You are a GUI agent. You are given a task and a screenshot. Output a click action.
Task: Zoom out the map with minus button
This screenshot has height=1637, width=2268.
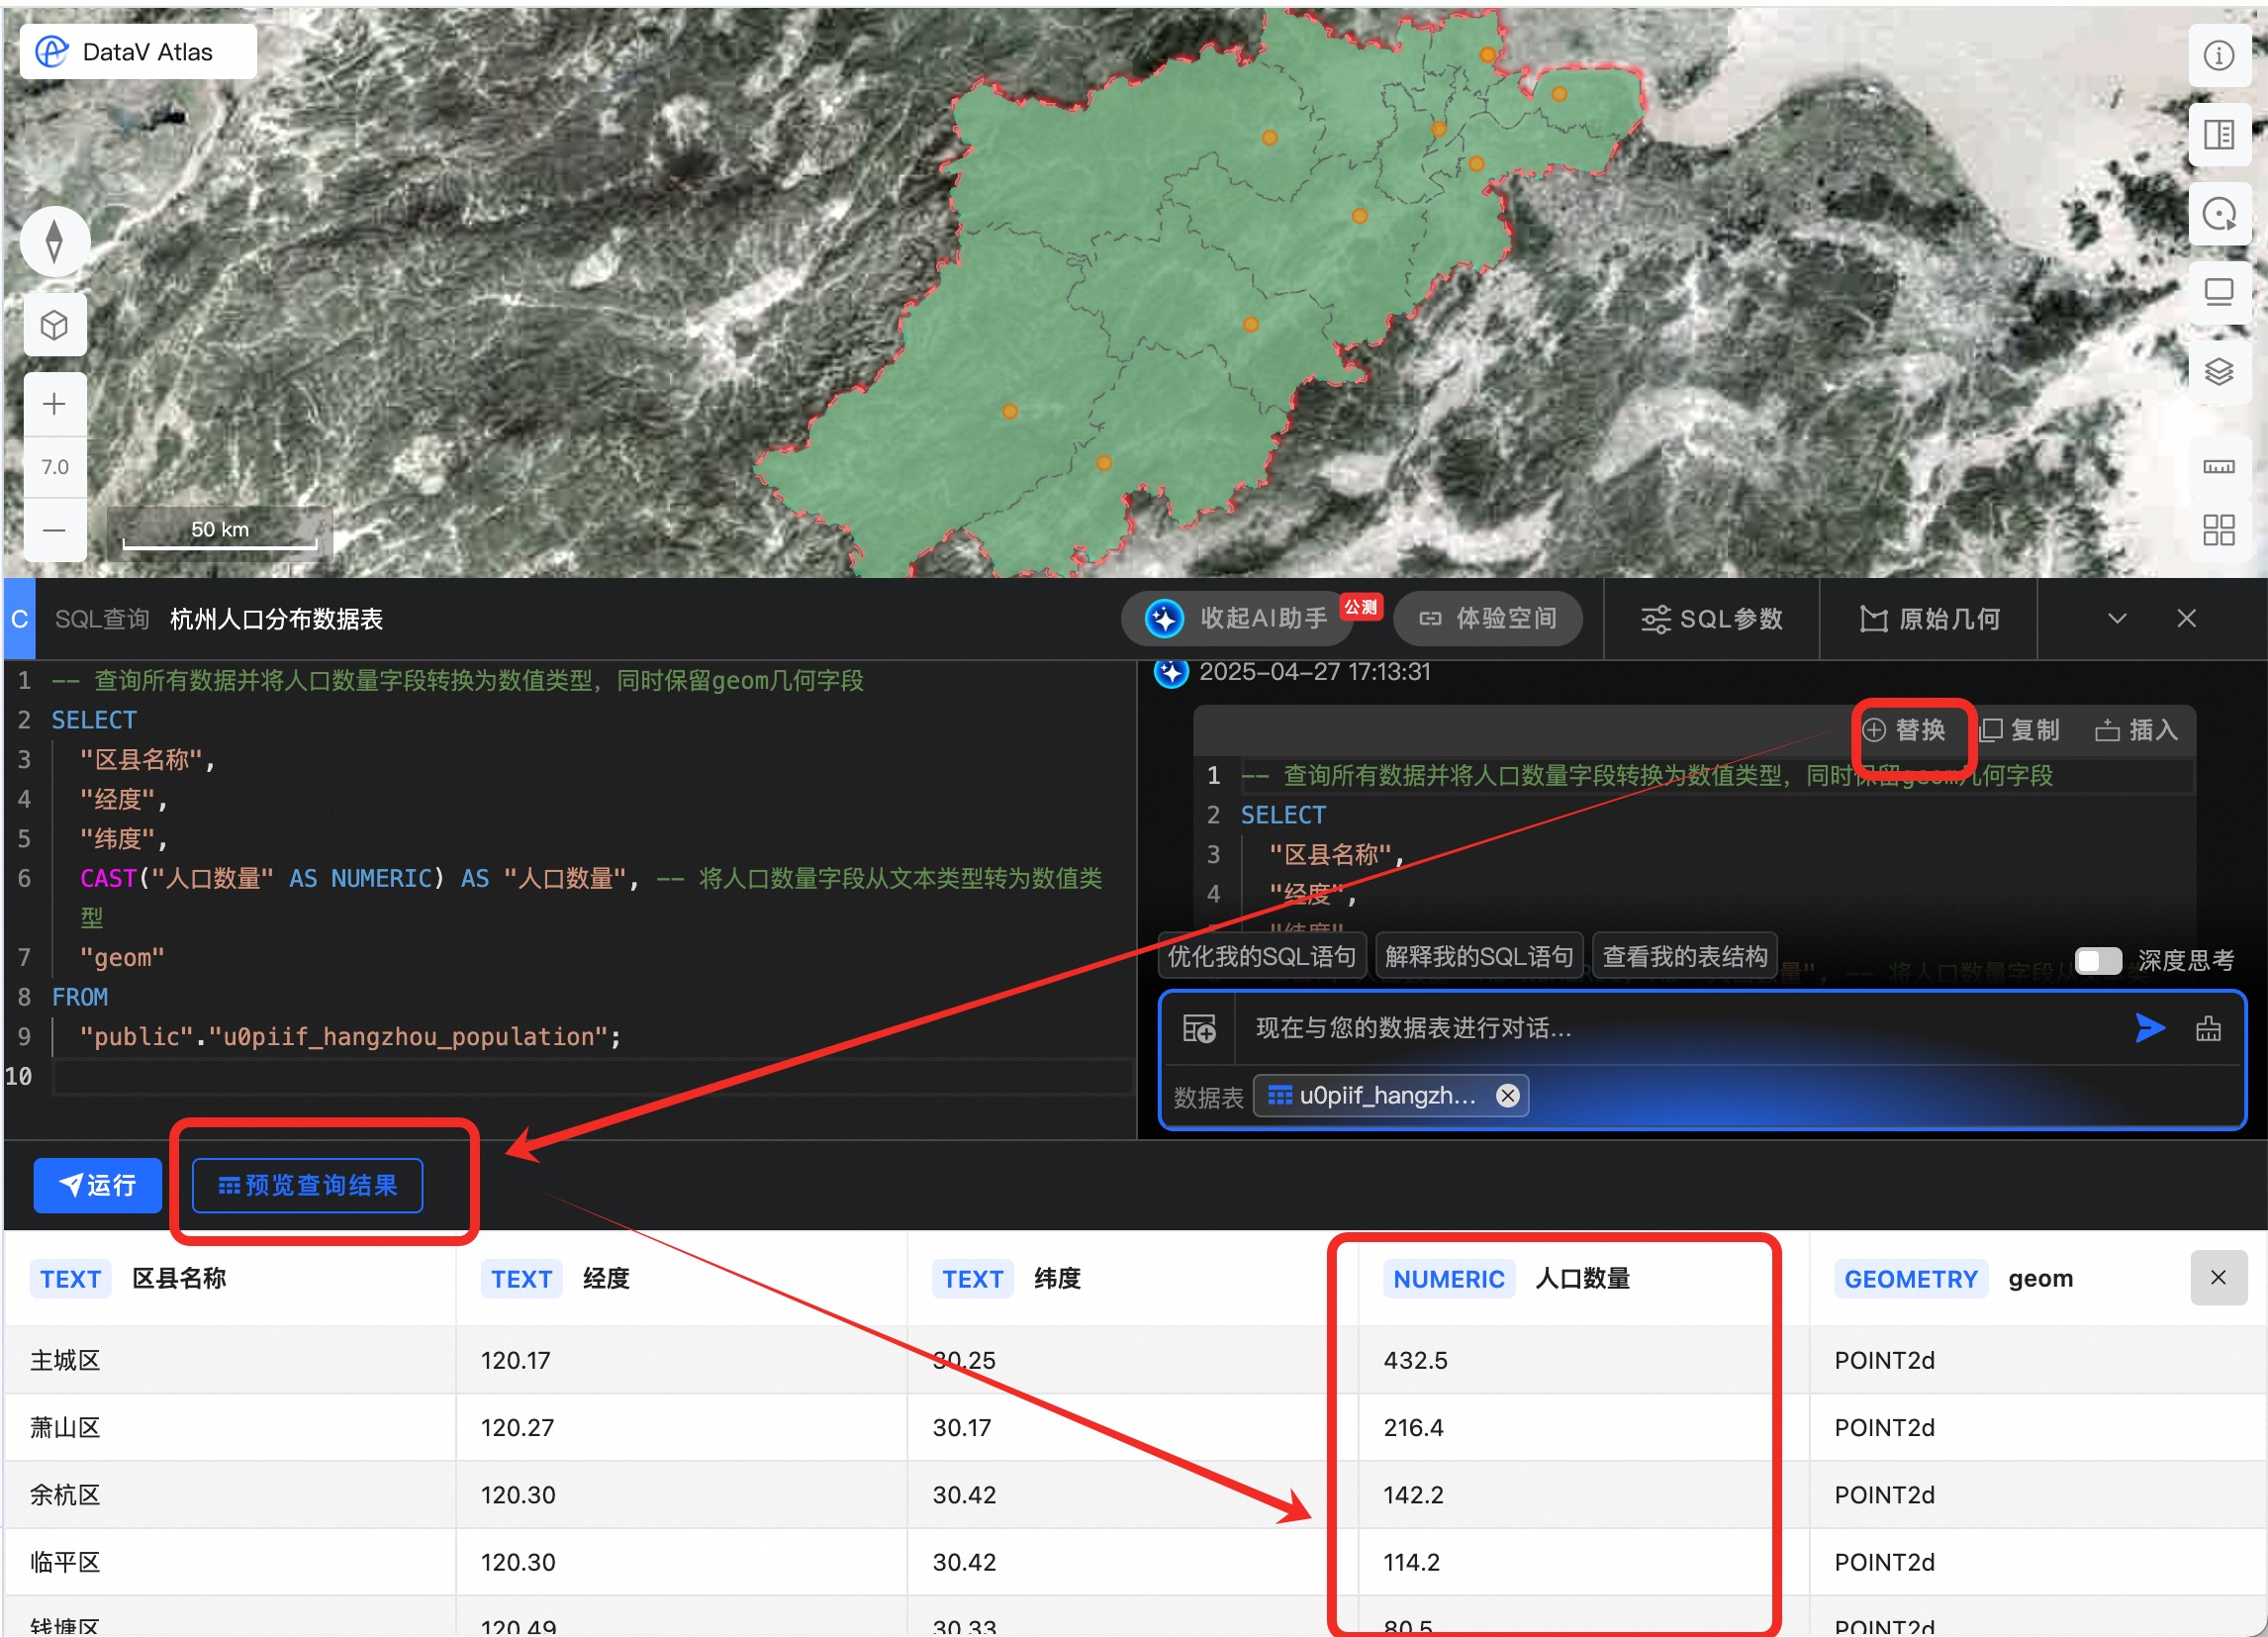point(54,530)
